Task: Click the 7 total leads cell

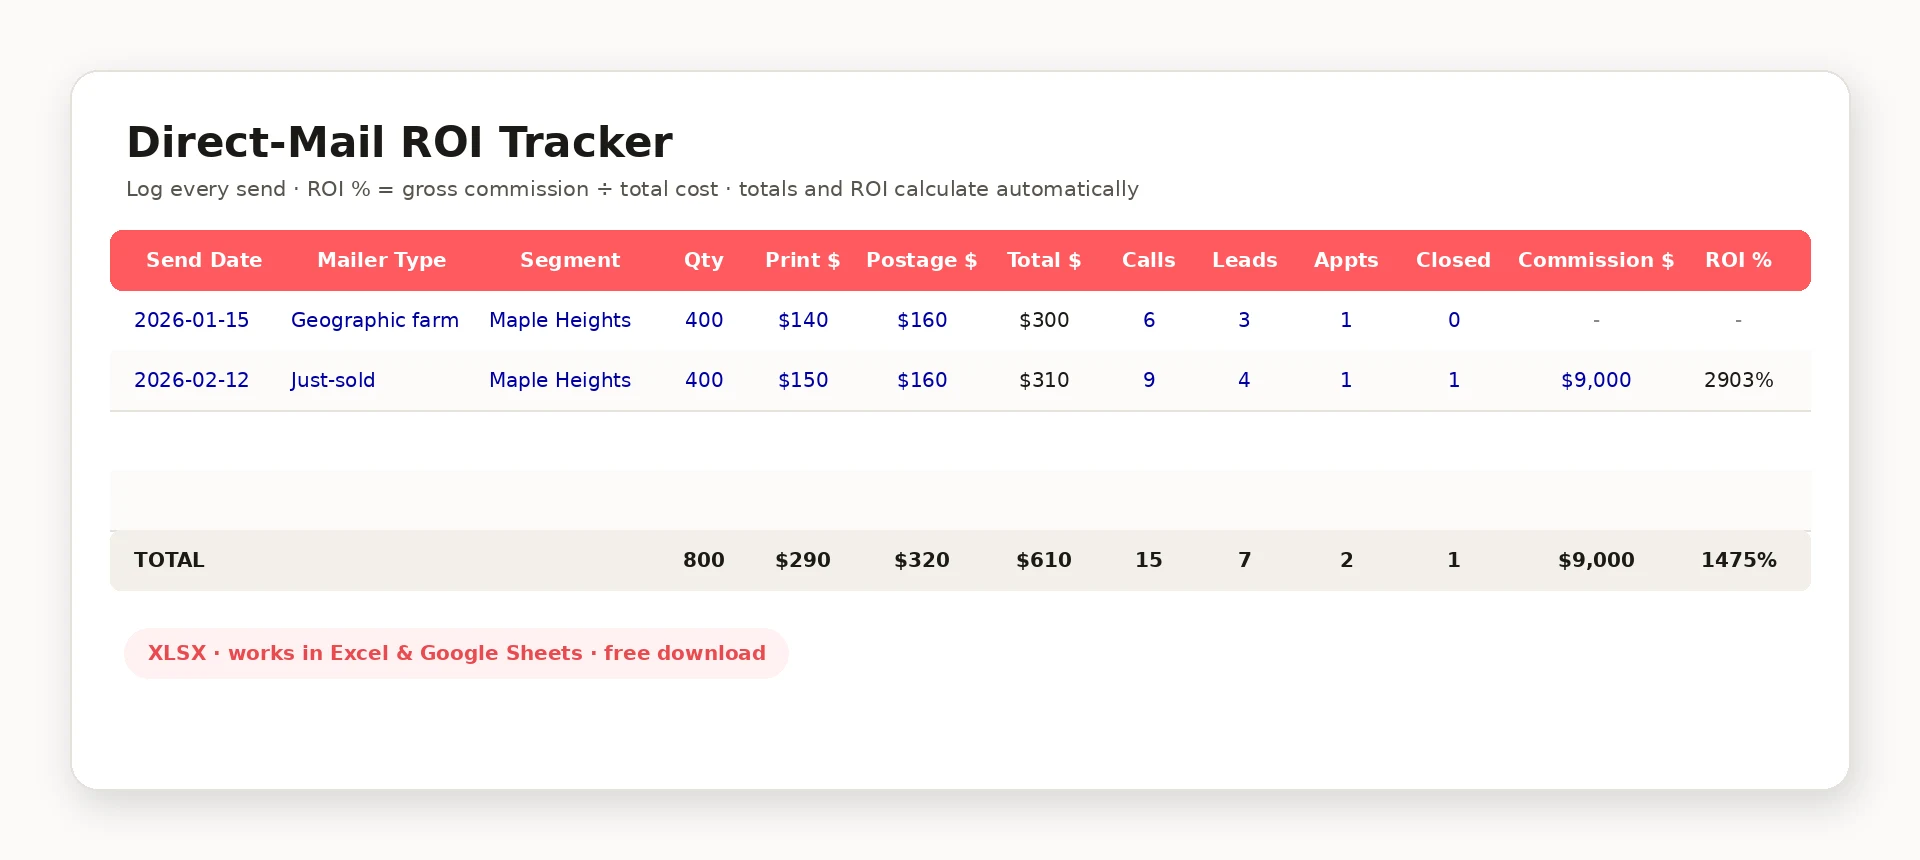Action: point(1245,560)
